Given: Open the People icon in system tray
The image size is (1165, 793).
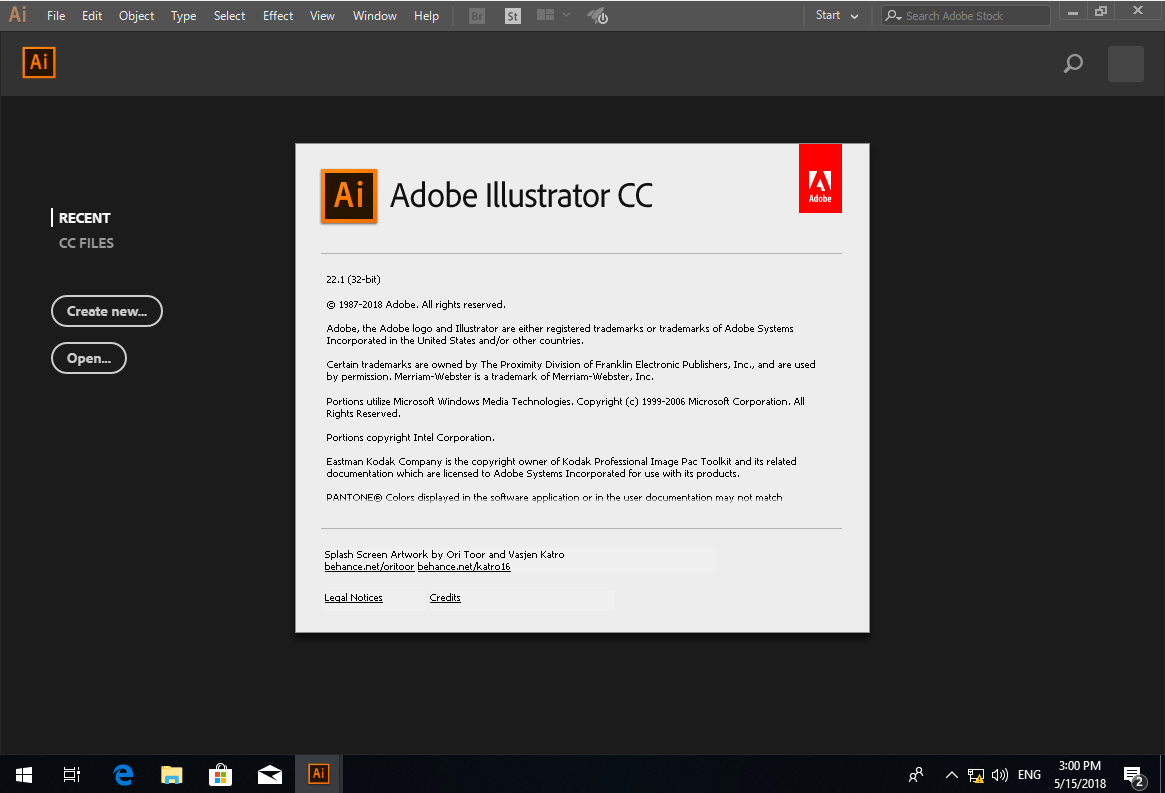Looking at the screenshot, I should 916,774.
